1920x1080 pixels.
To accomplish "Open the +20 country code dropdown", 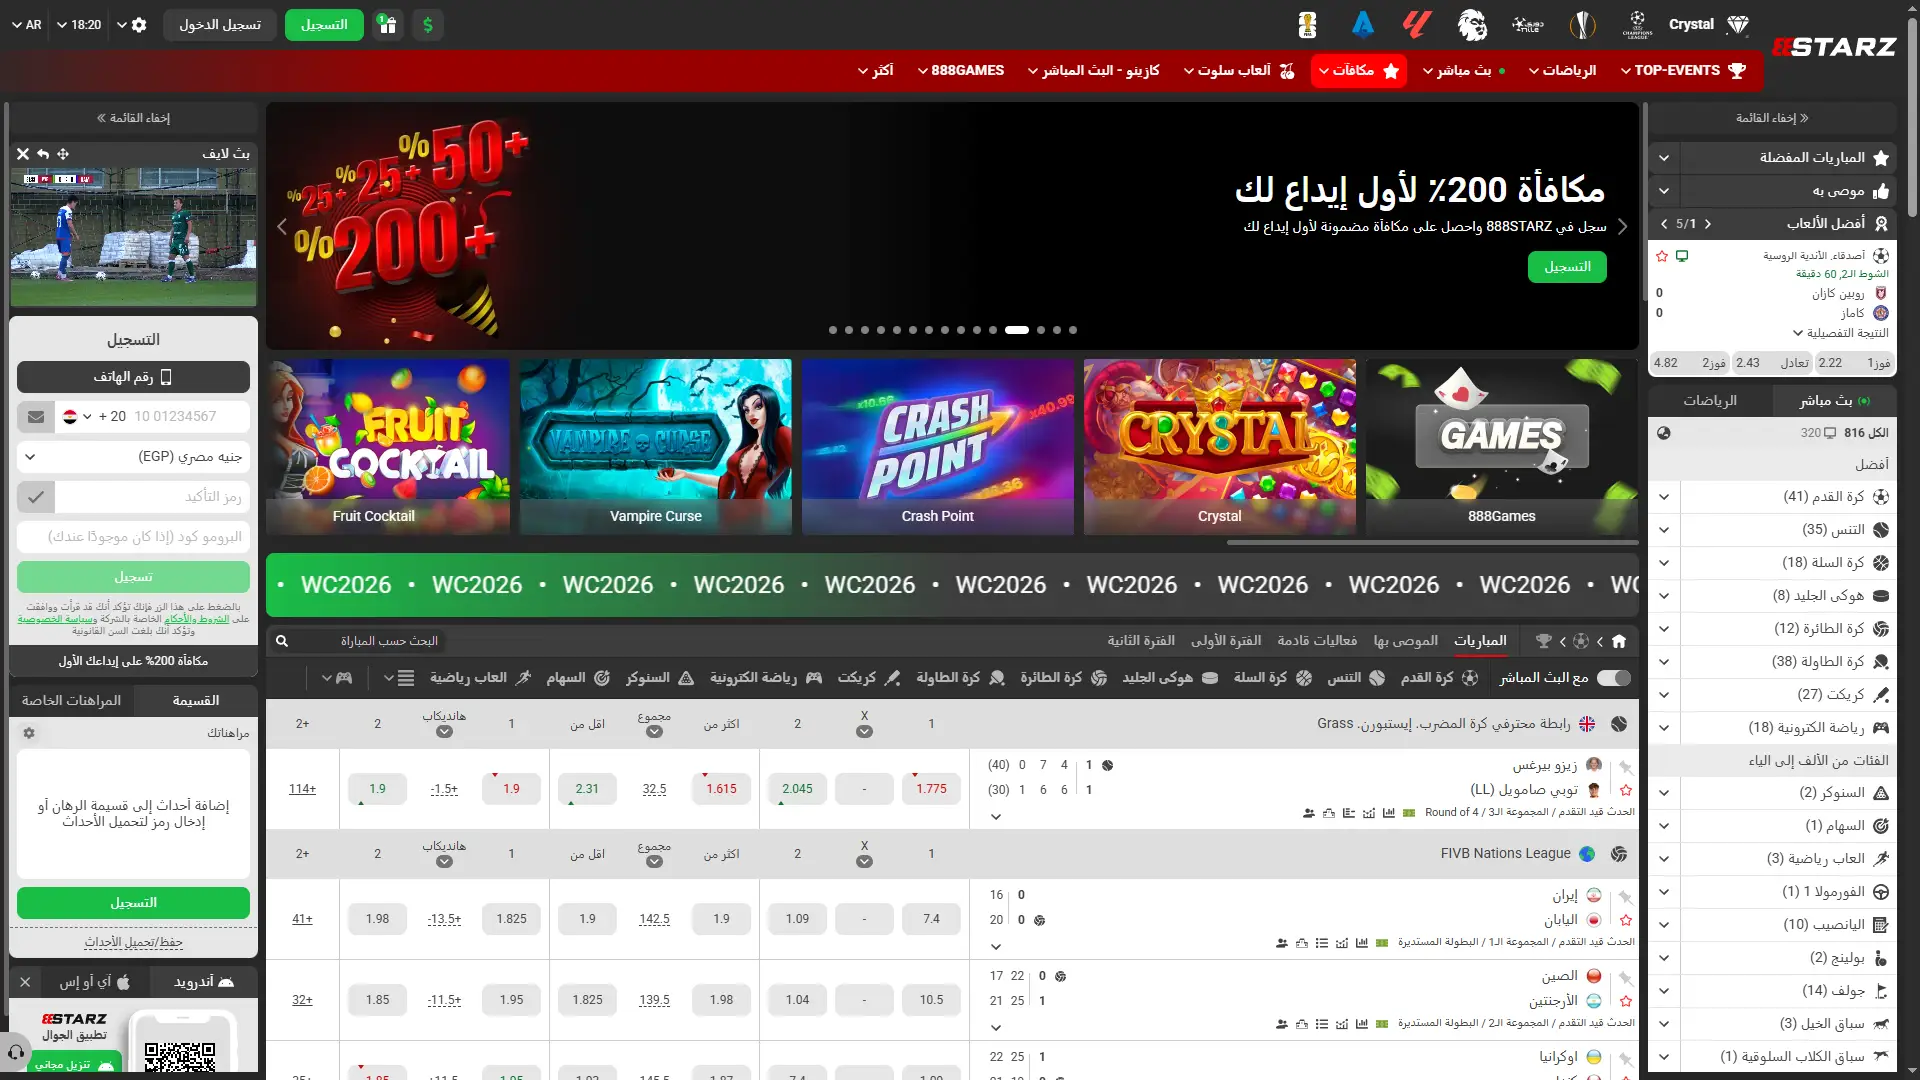I will (94, 417).
